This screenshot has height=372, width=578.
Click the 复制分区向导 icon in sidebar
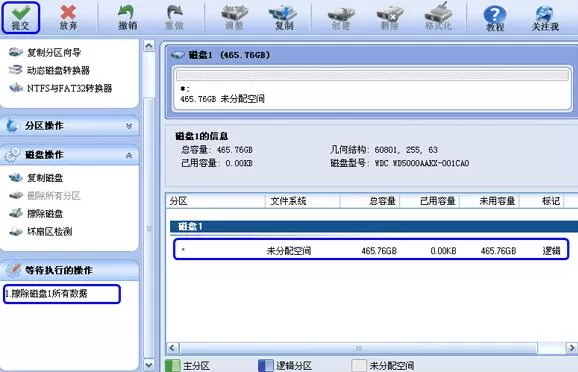click(16, 52)
